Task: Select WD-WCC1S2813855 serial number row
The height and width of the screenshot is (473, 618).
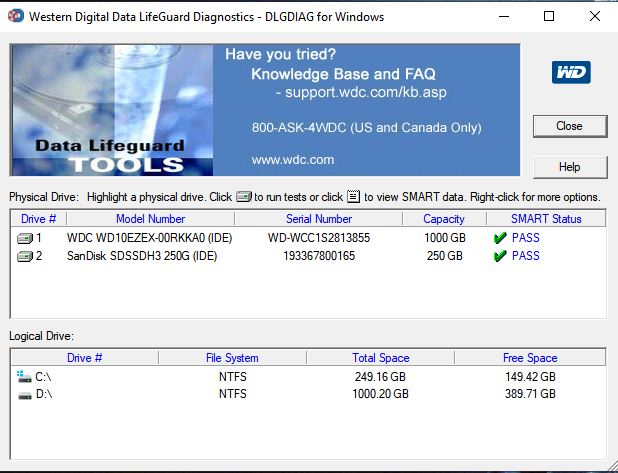Action: pos(318,238)
